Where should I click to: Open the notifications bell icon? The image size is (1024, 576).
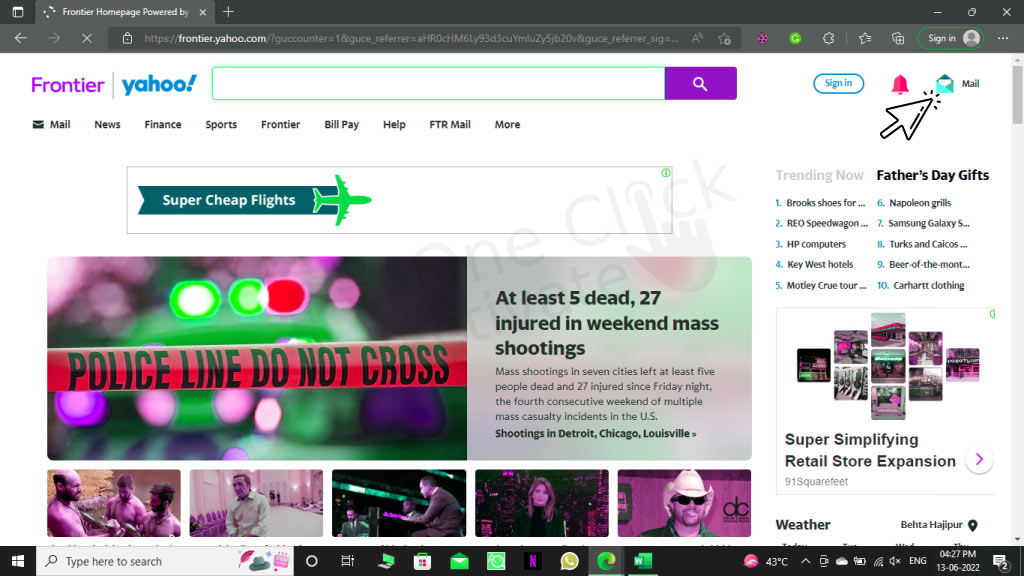(x=900, y=84)
